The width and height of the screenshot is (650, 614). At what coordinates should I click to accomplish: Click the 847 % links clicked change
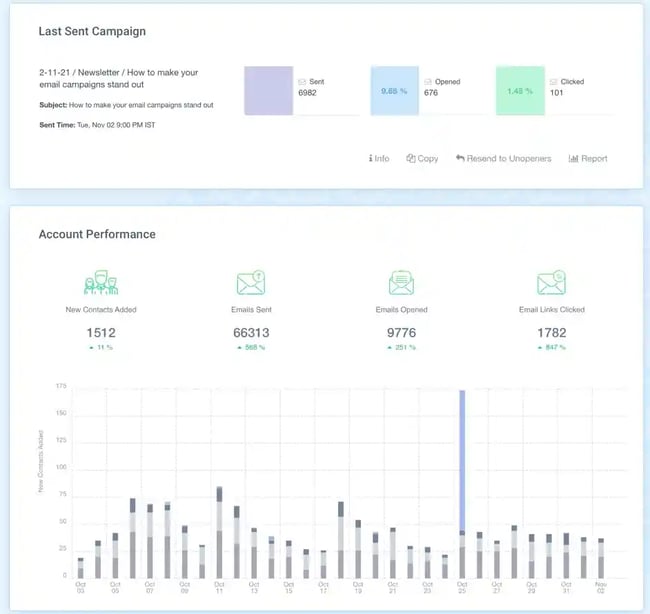point(551,348)
